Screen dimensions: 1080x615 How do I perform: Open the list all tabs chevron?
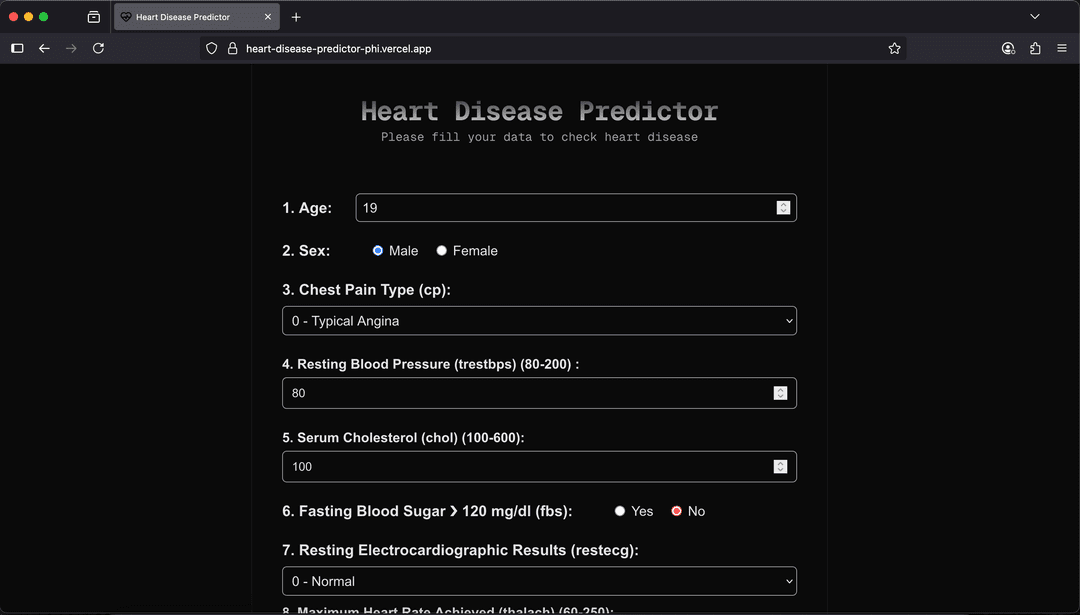pos(1035,17)
